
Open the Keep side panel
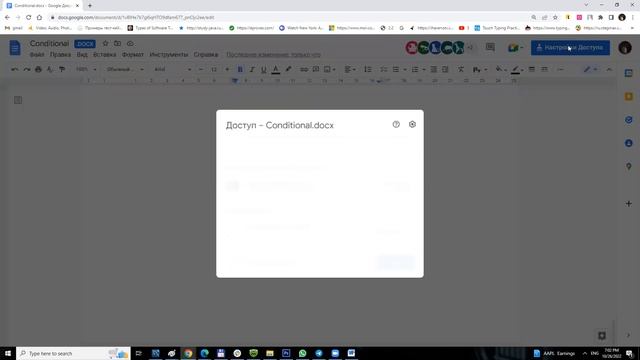click(629, 96)
